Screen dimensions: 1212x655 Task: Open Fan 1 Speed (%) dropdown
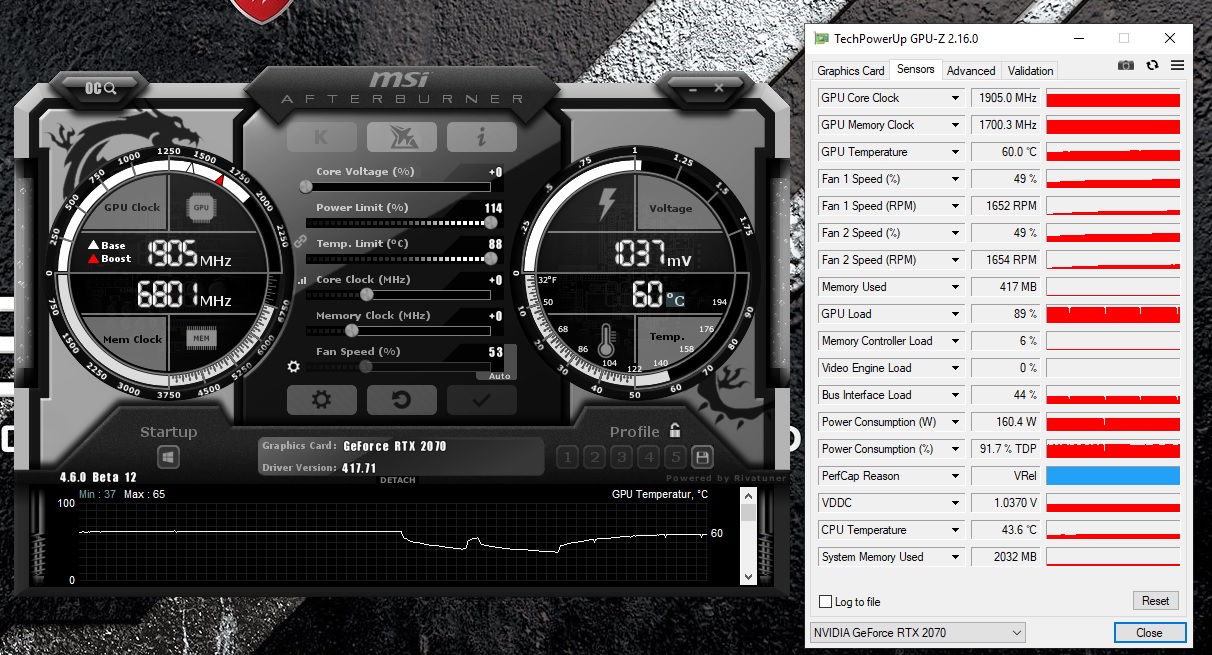pos(955,179)
